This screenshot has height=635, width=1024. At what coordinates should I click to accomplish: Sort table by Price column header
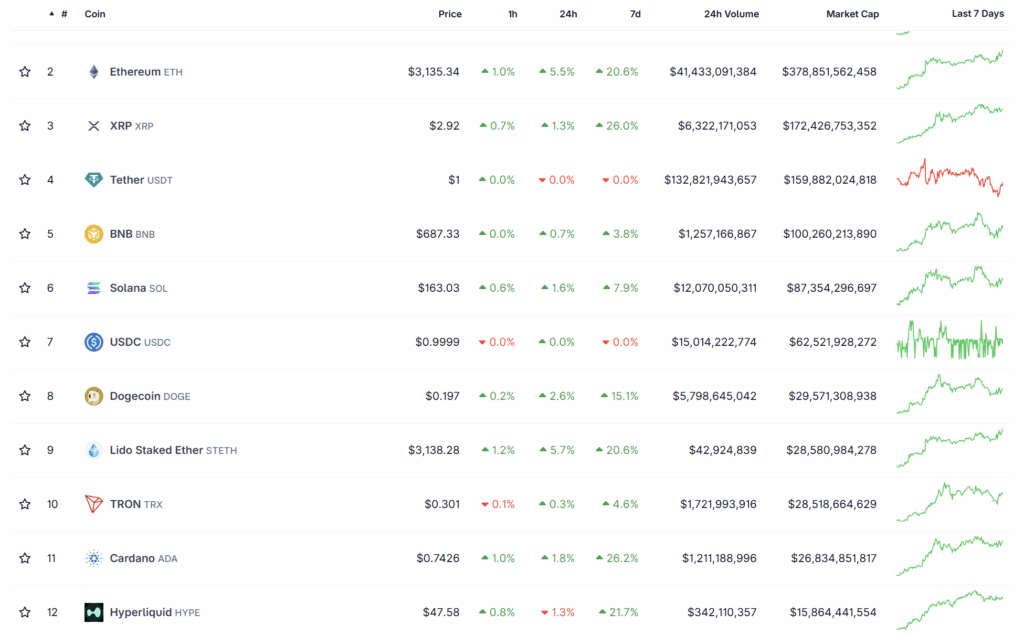point(449,14)
